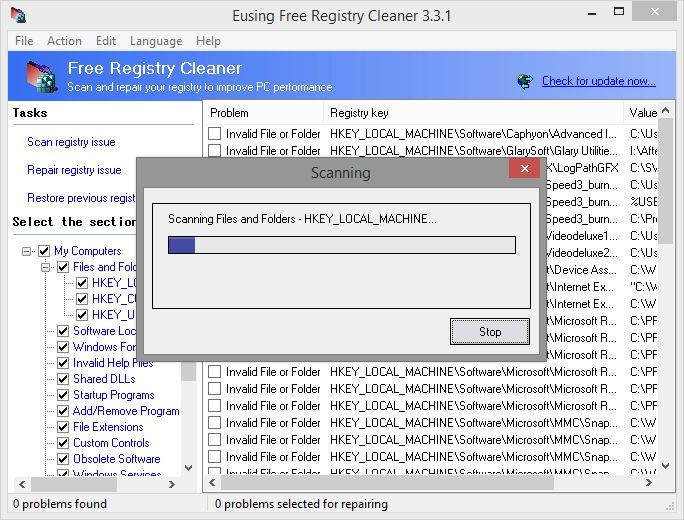This screenshot has height=520, width=684.
Task: Uncheck the Windows Fonts checkbox
Action: click(63, 347)
